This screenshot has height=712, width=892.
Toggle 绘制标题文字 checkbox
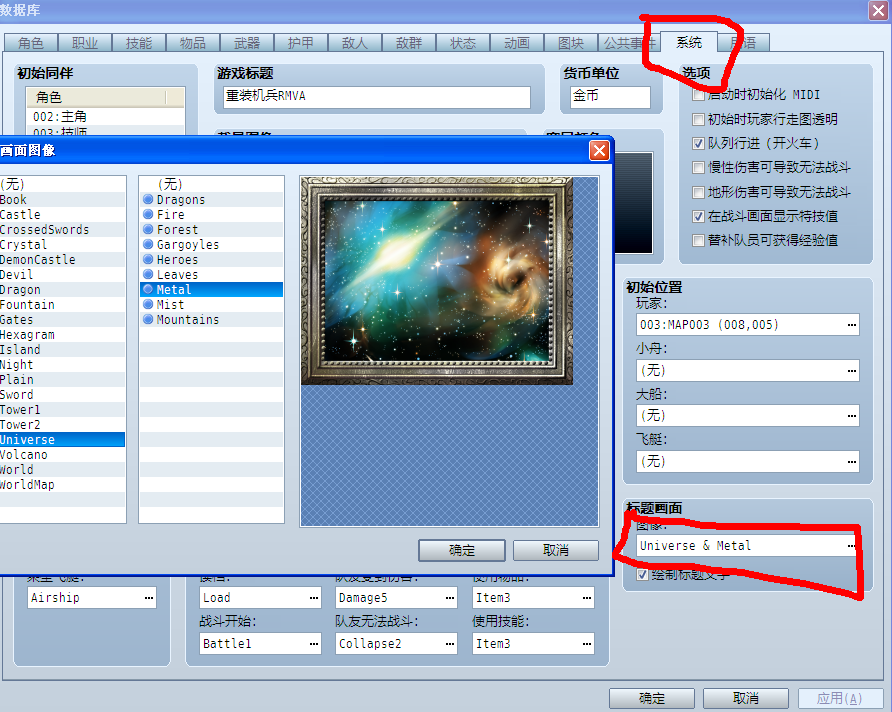tap(642, 574)
